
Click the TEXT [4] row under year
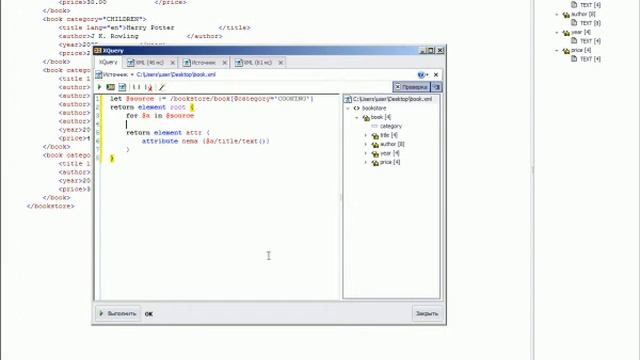coord(586,41)
